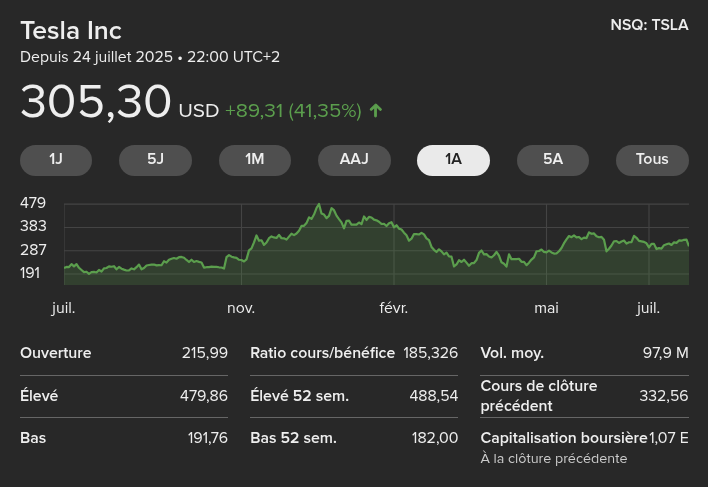Click the 332,56 previous close value
This screenshot has width=708, height=487.
[x=664, y=396]
